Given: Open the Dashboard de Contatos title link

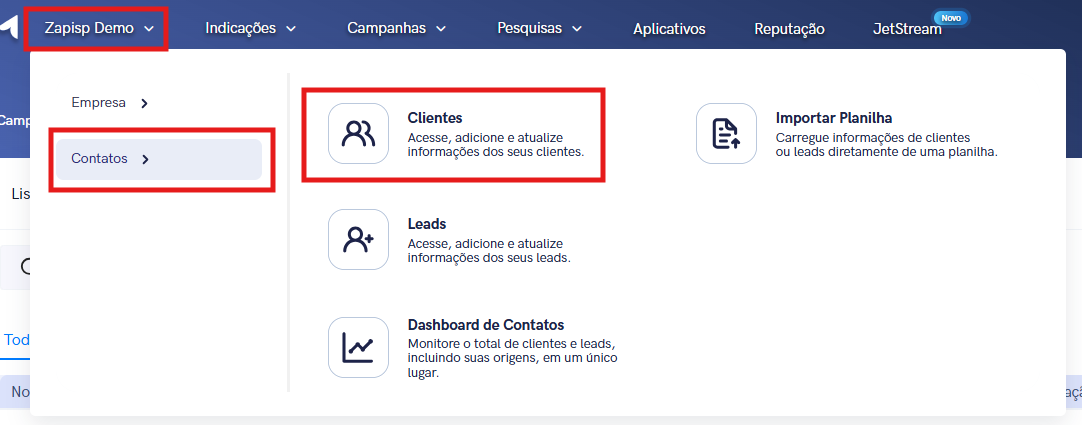Looking at the screenshot, I should (486, 325).
